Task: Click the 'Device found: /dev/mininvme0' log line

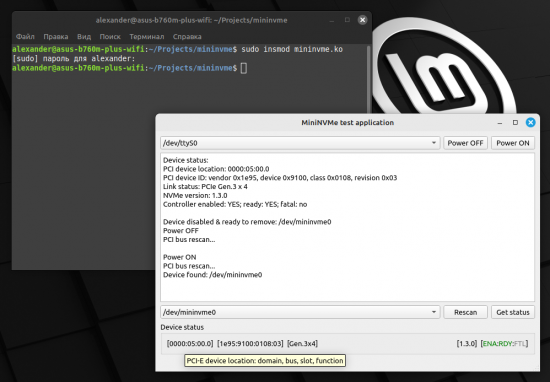Action: (213, 275)
